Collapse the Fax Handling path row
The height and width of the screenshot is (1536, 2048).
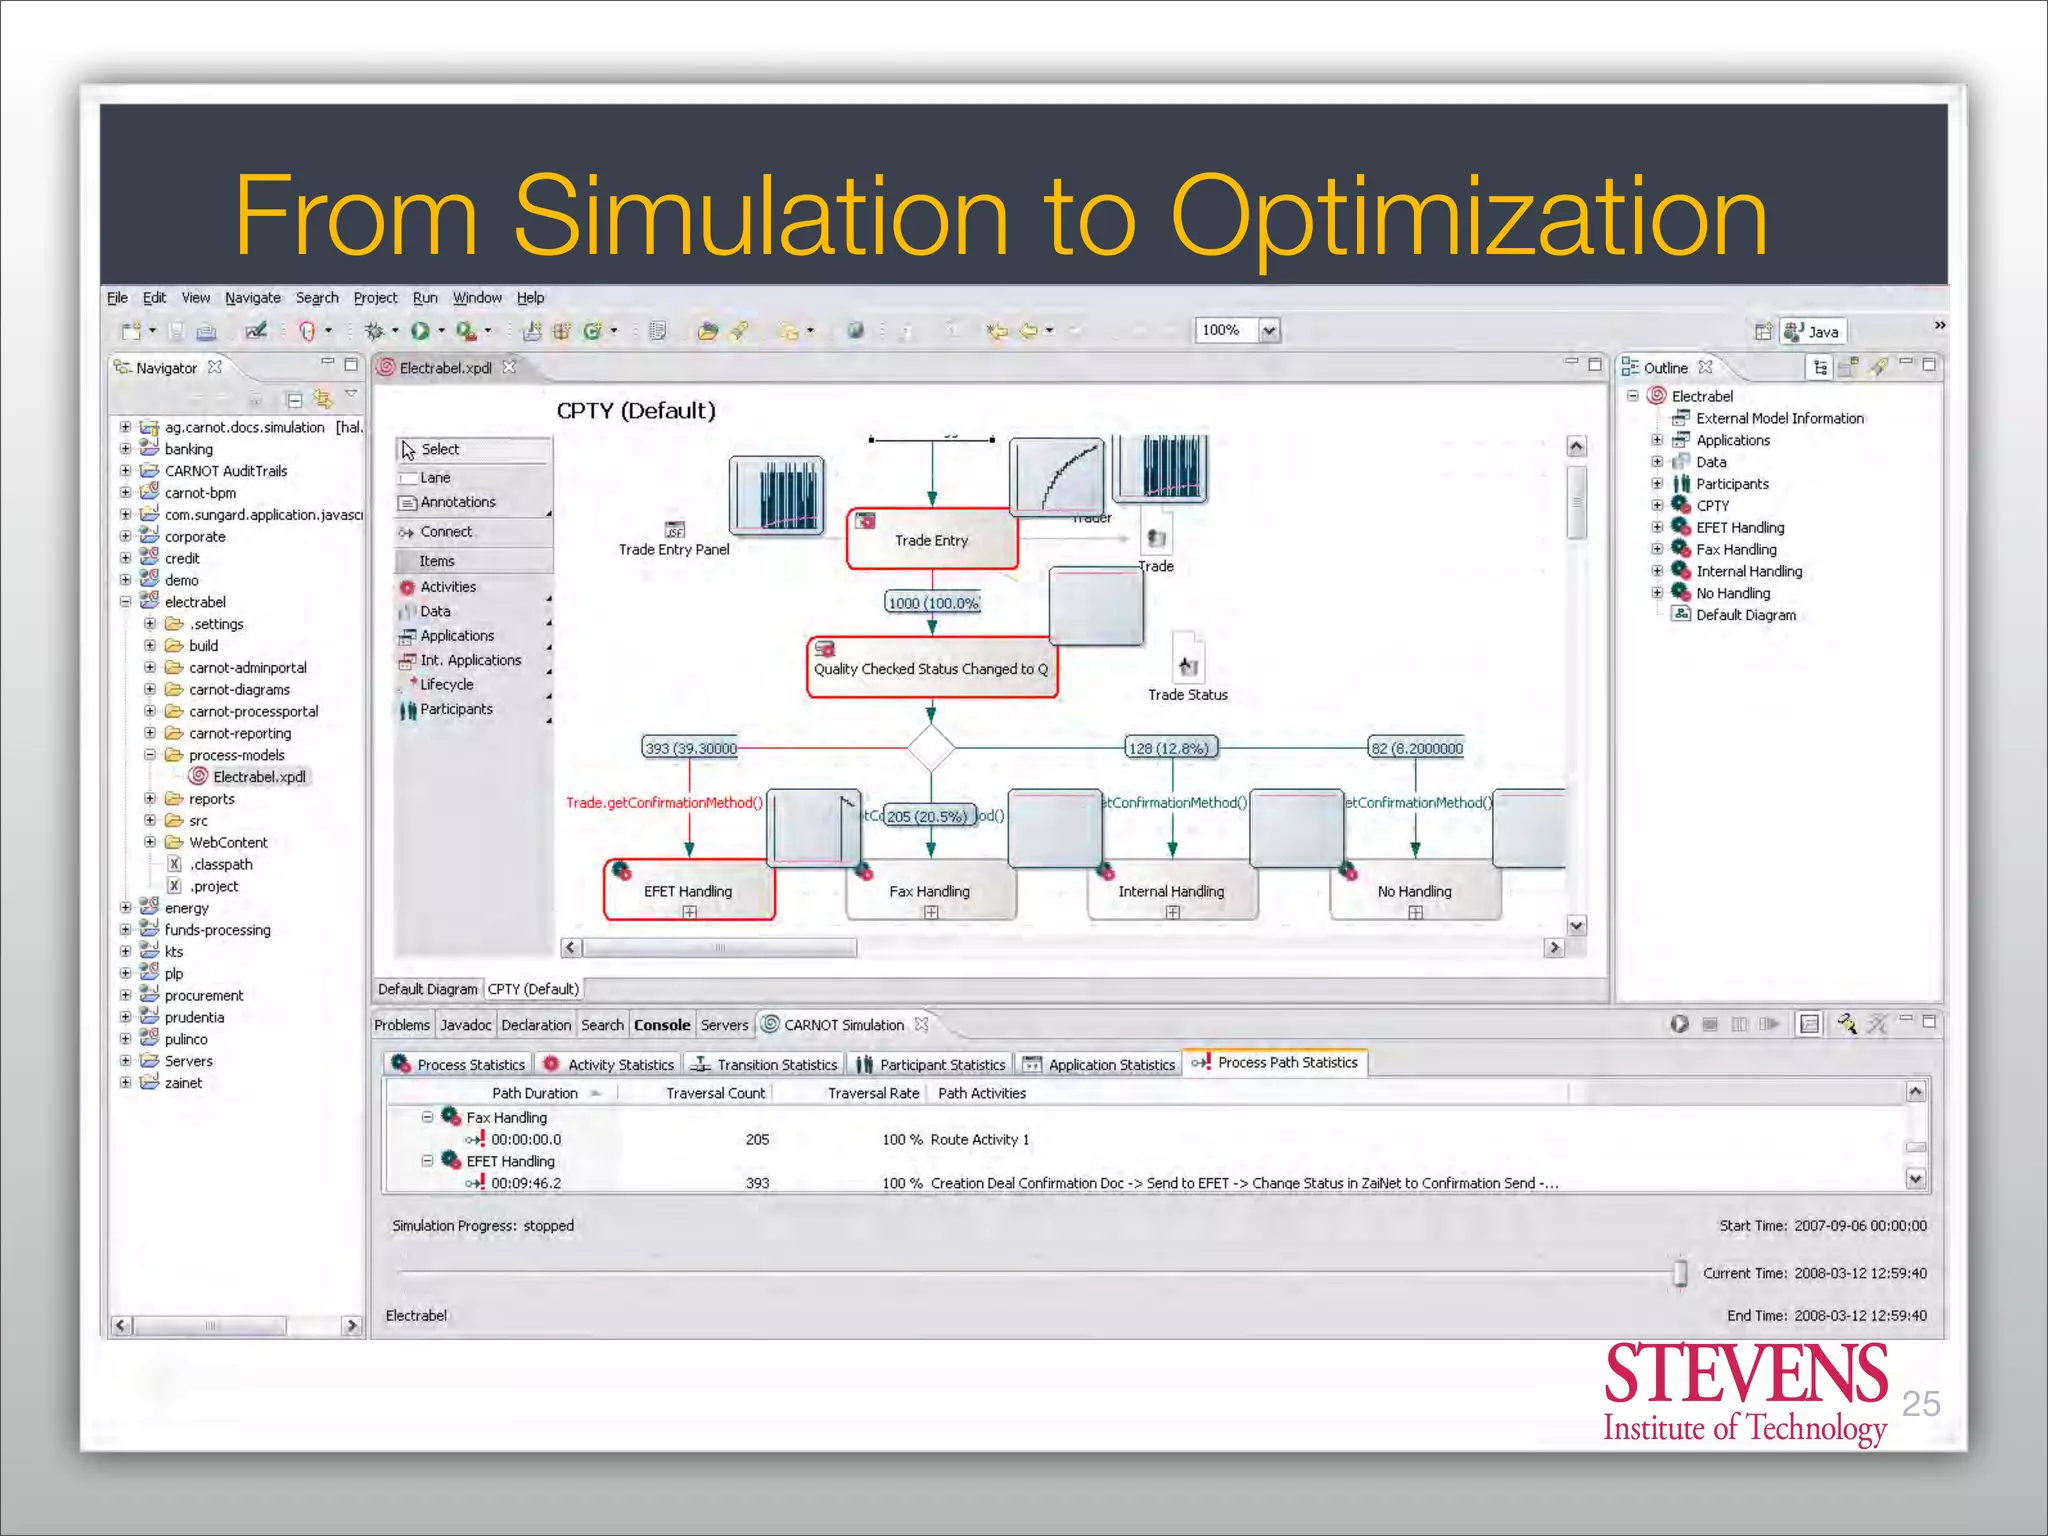(427, 1117)
